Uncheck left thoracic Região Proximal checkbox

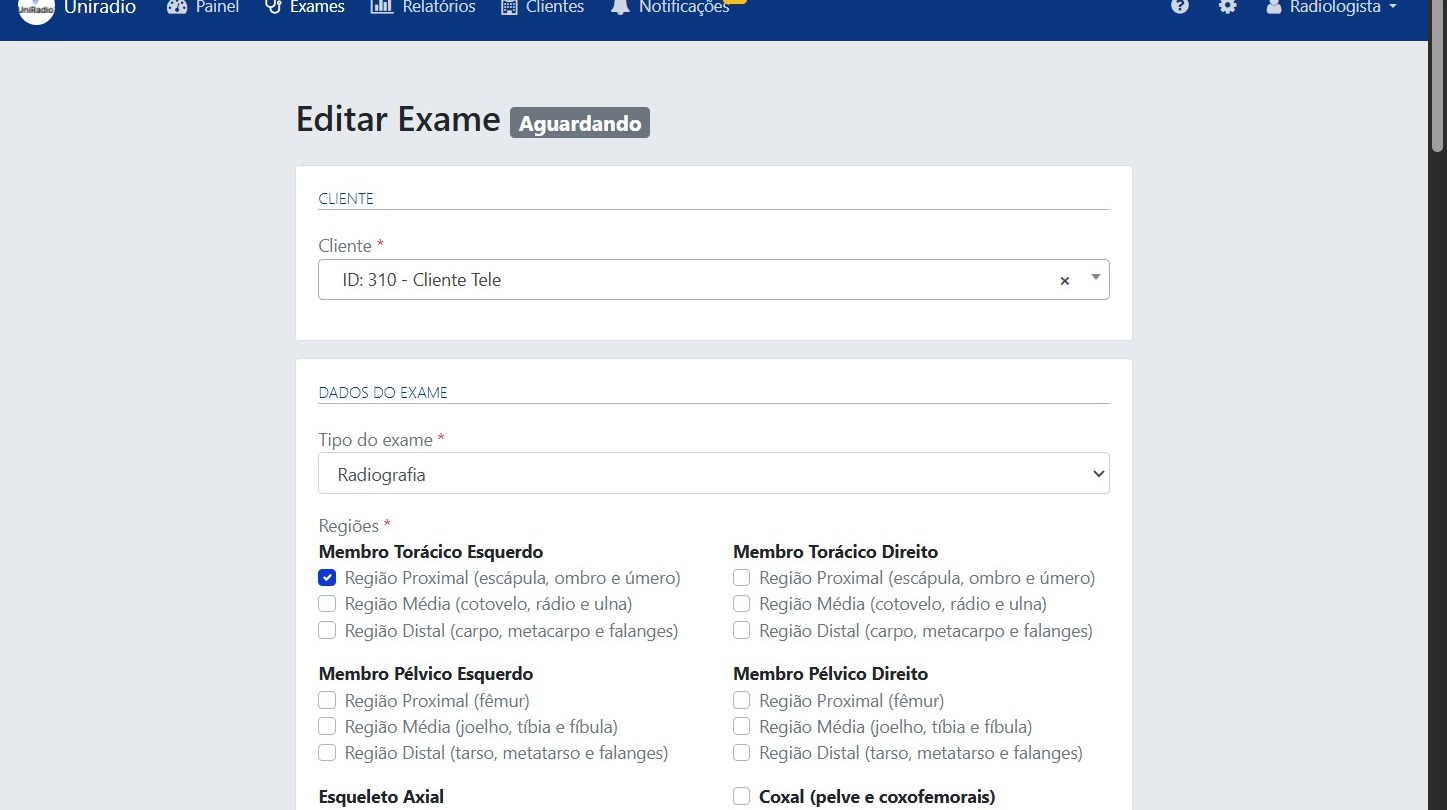click(327, 578)
